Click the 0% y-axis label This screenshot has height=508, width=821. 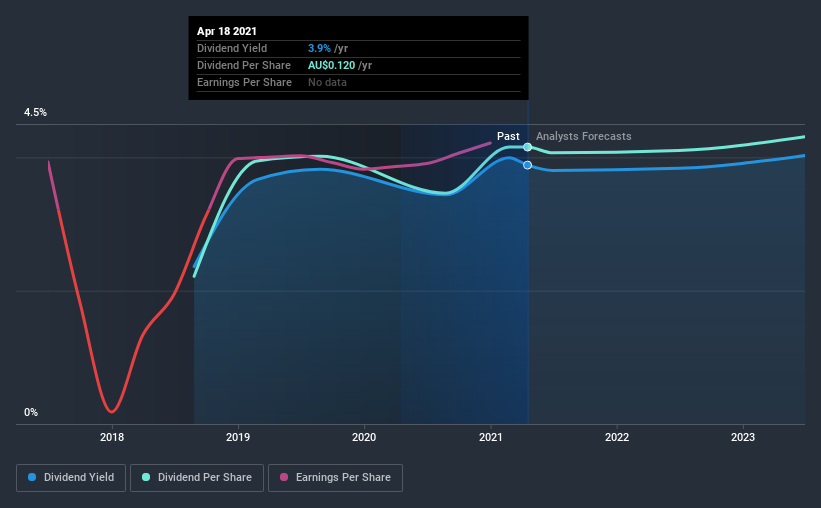31,413
